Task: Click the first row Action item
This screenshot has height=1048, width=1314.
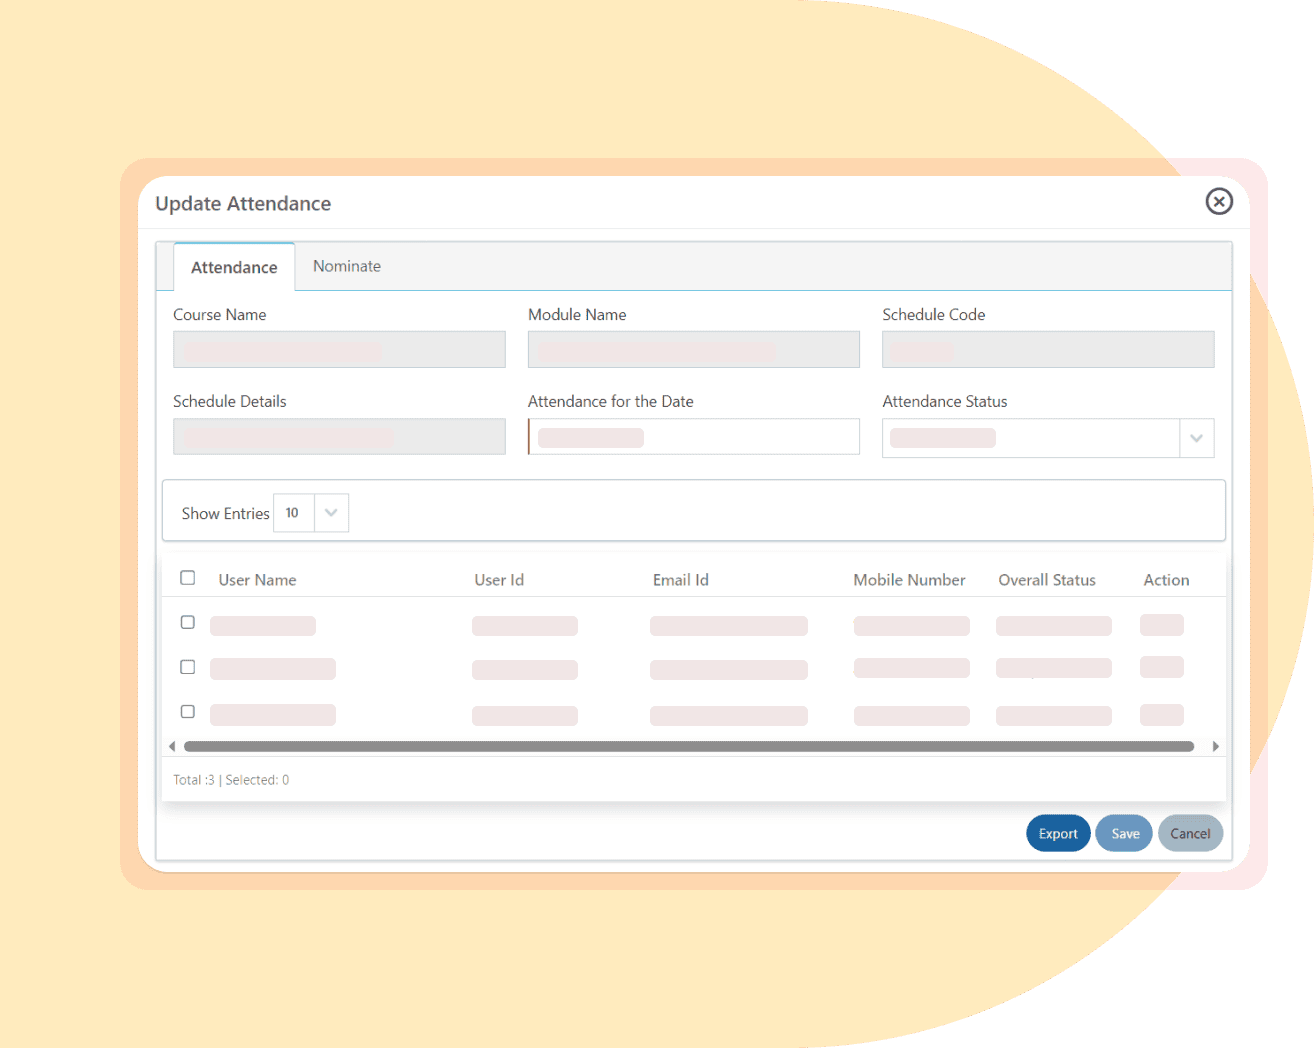Action: click(1162, 625)
